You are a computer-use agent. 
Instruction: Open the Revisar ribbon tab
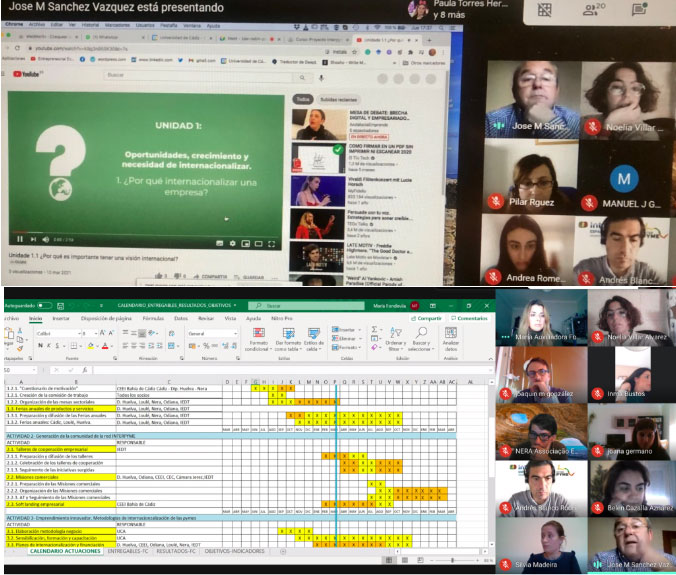point(206,318)
